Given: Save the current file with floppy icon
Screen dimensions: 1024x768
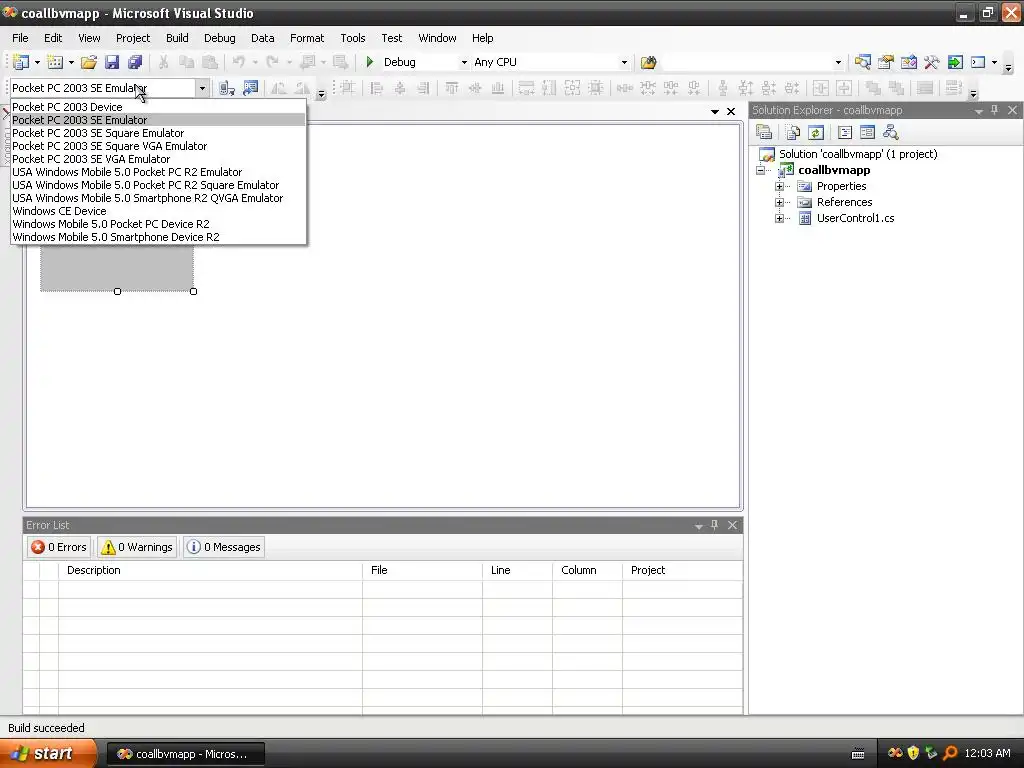Looking at the screenshot, I should point(112,62).
